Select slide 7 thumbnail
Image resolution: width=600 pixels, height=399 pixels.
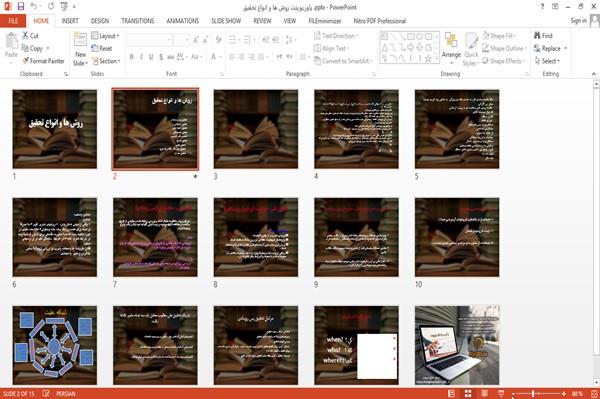pyautogui.click(x=155, y=237)
